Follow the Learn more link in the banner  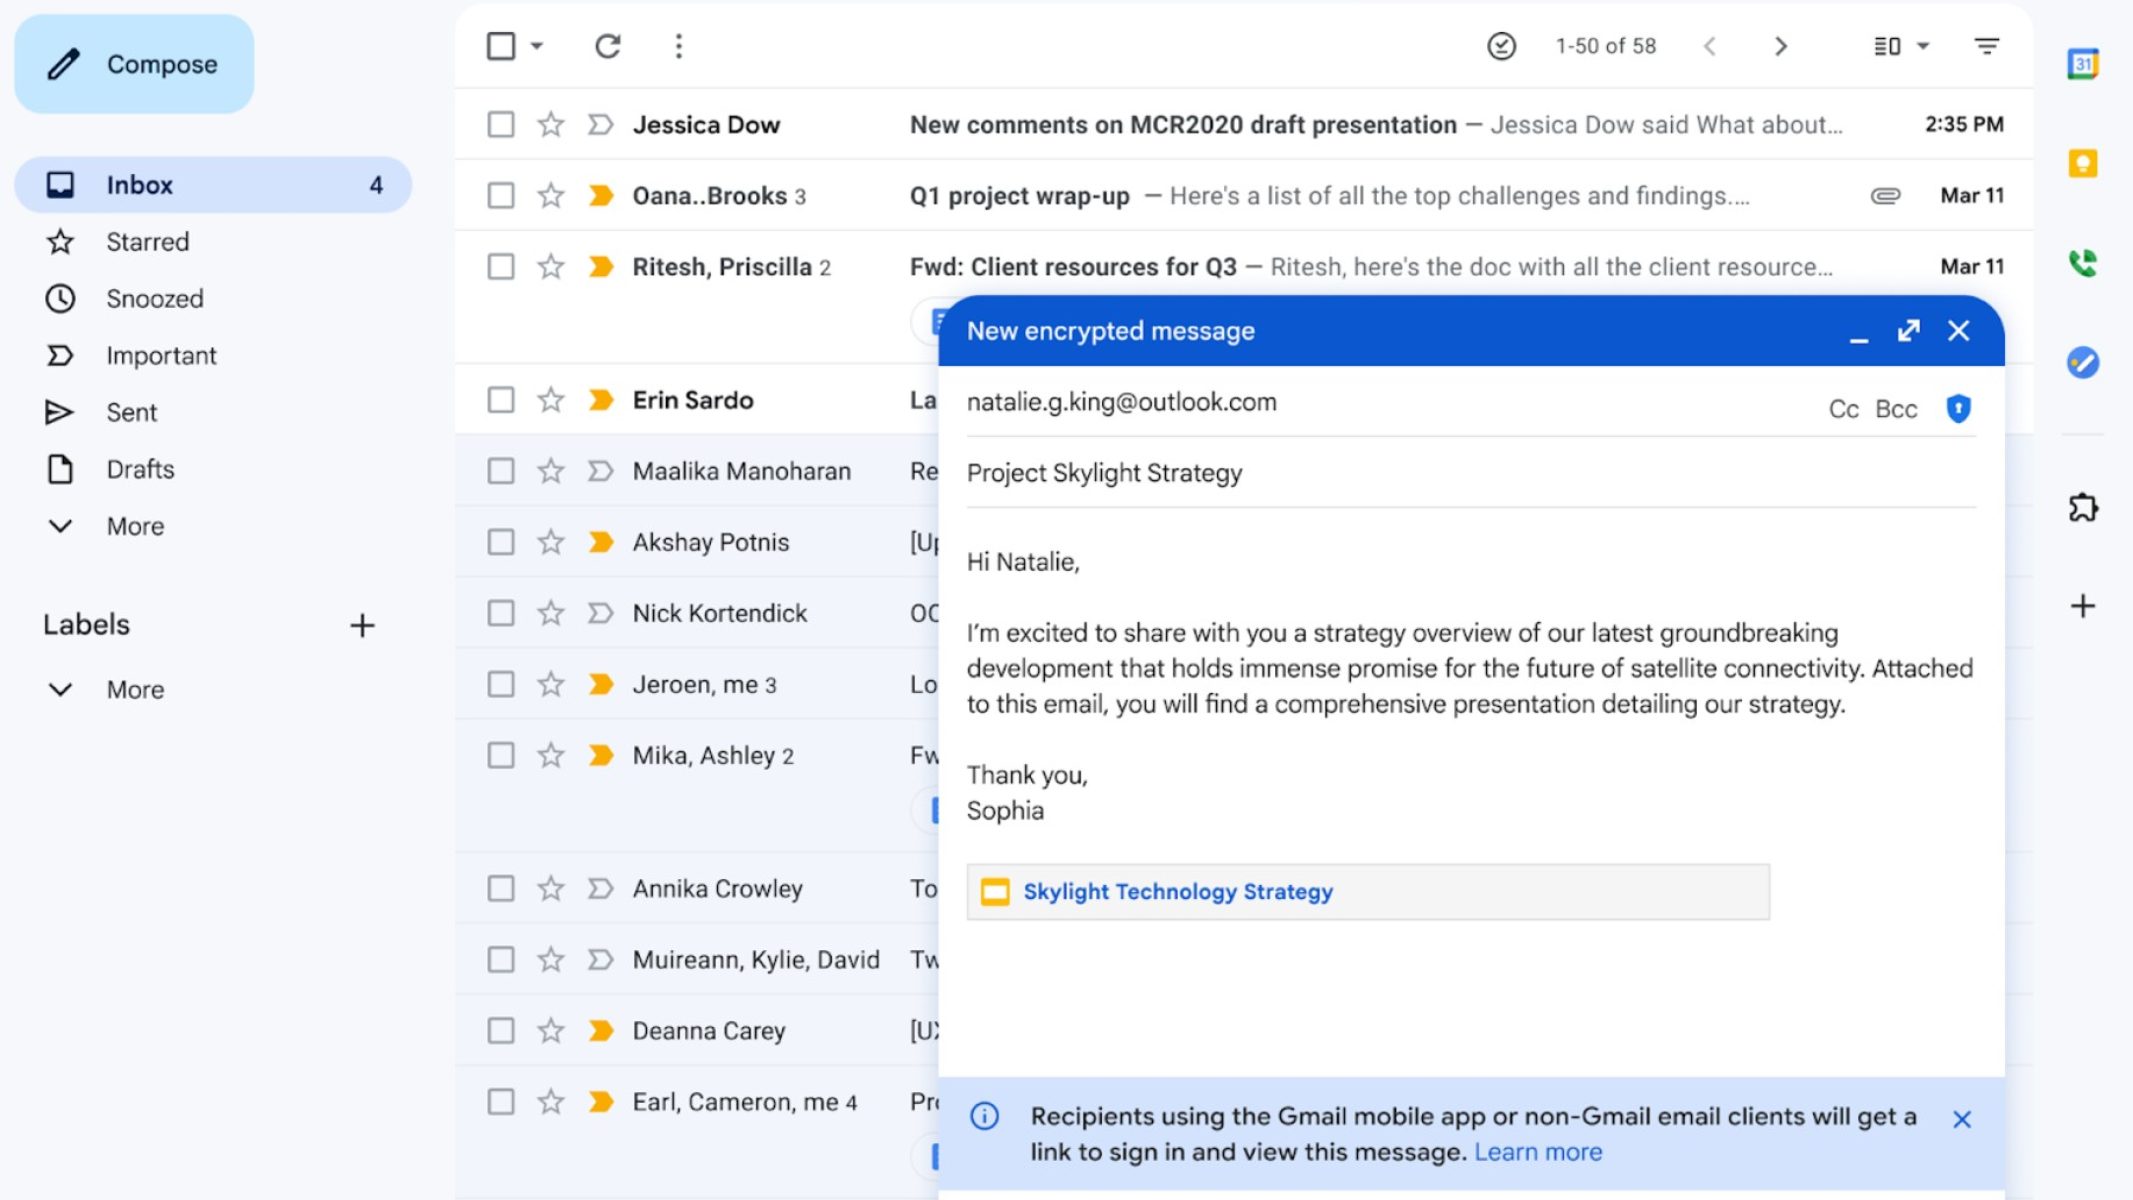1537,1152
